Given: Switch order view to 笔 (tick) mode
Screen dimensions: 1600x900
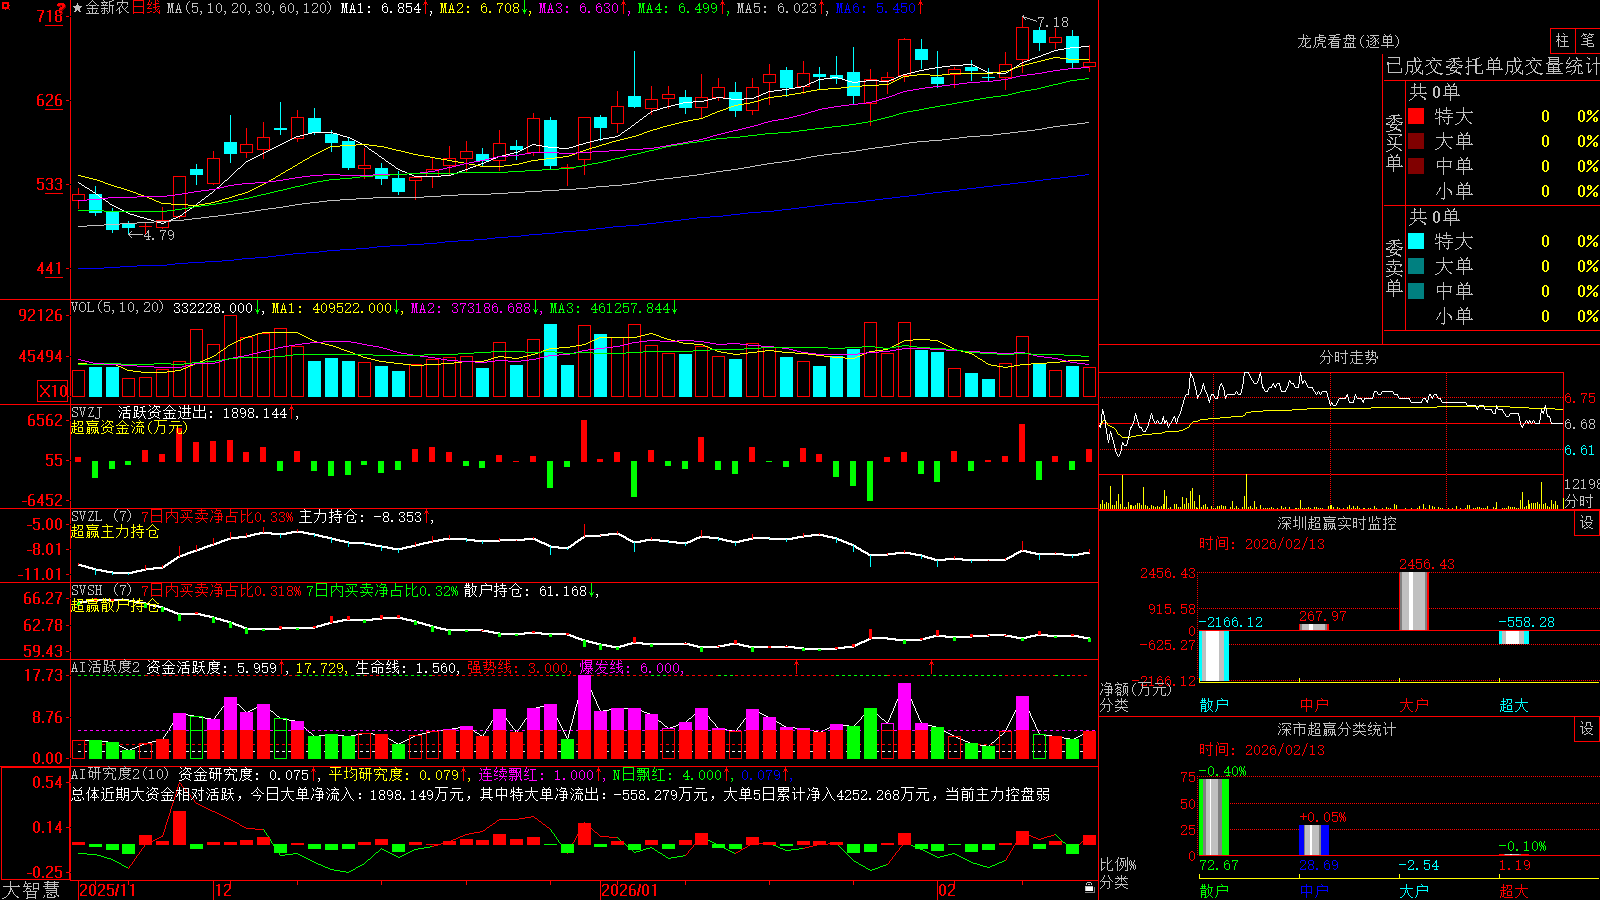Looking at the screenshot, I should coord(1588,41).
